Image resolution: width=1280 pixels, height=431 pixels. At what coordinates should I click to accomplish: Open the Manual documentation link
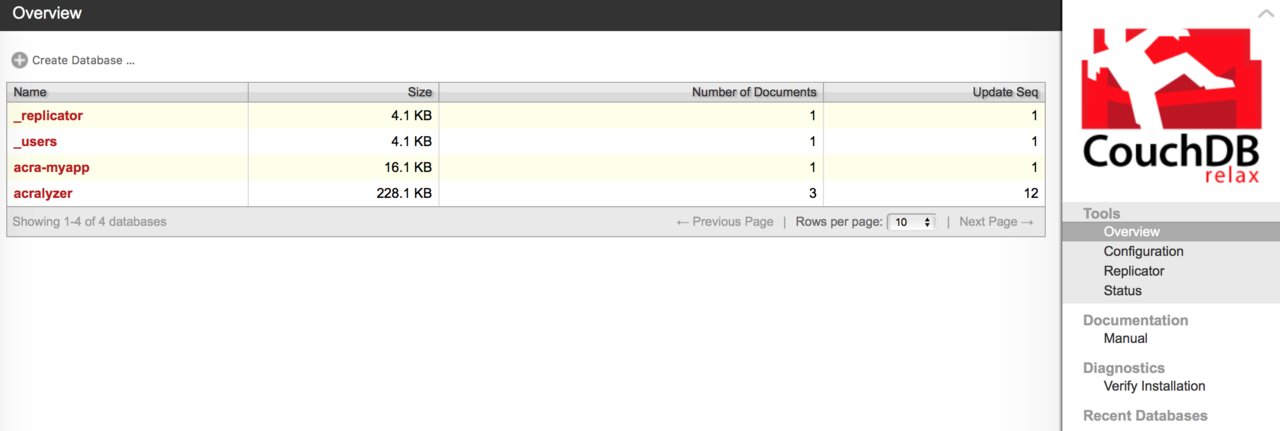tap(1125, 339)
